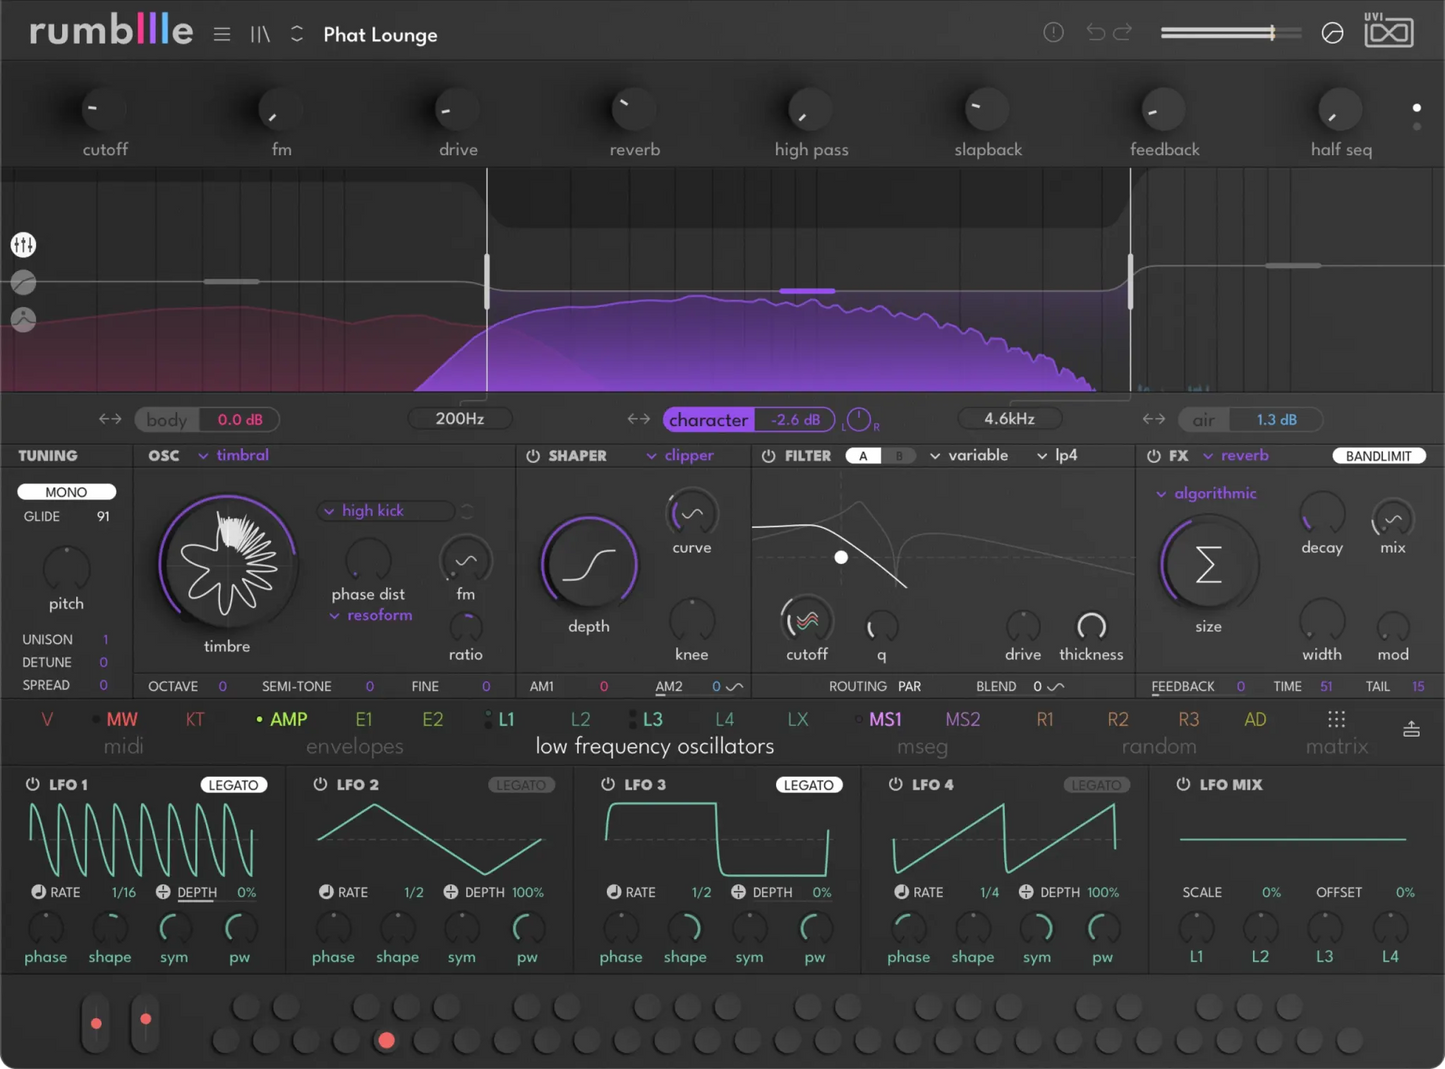Click the BANDLIMIT button
This screenshot has height=1069, width=1445.
click(x=1378, y=456)
